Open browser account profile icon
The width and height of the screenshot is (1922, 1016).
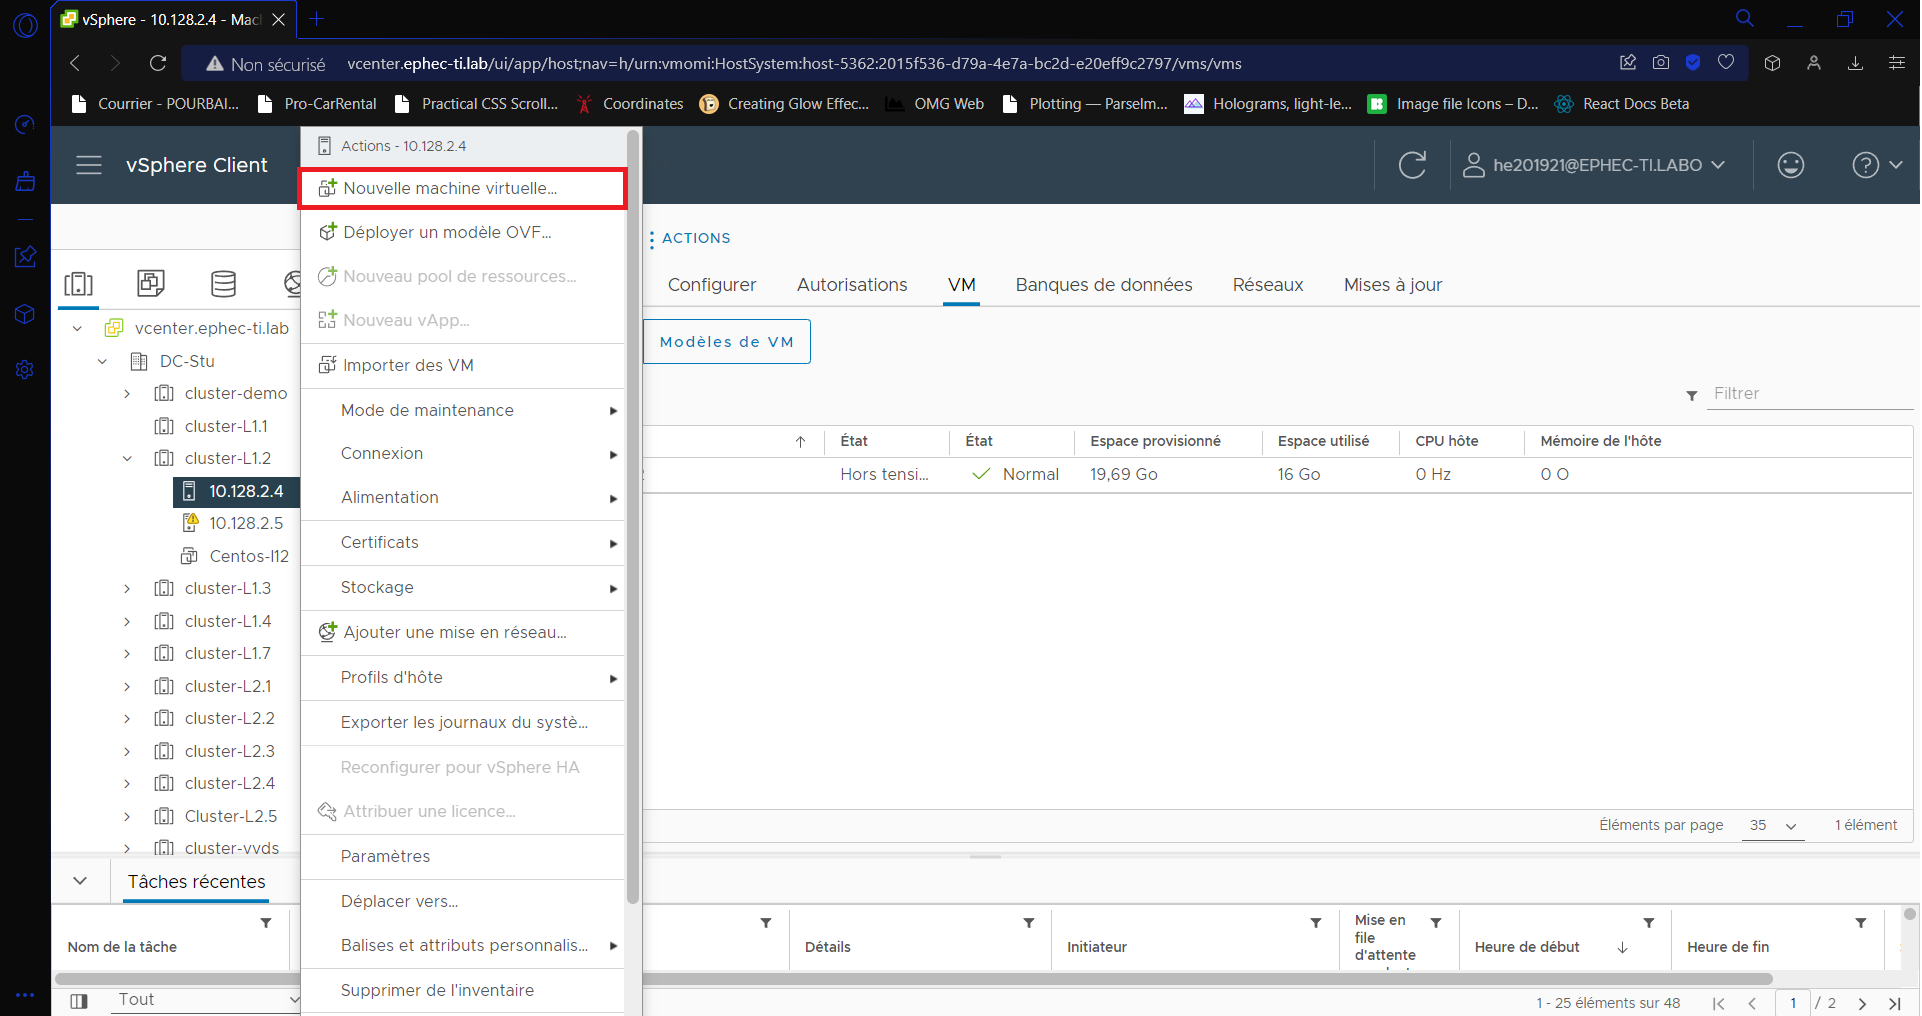coord(1814,63)
